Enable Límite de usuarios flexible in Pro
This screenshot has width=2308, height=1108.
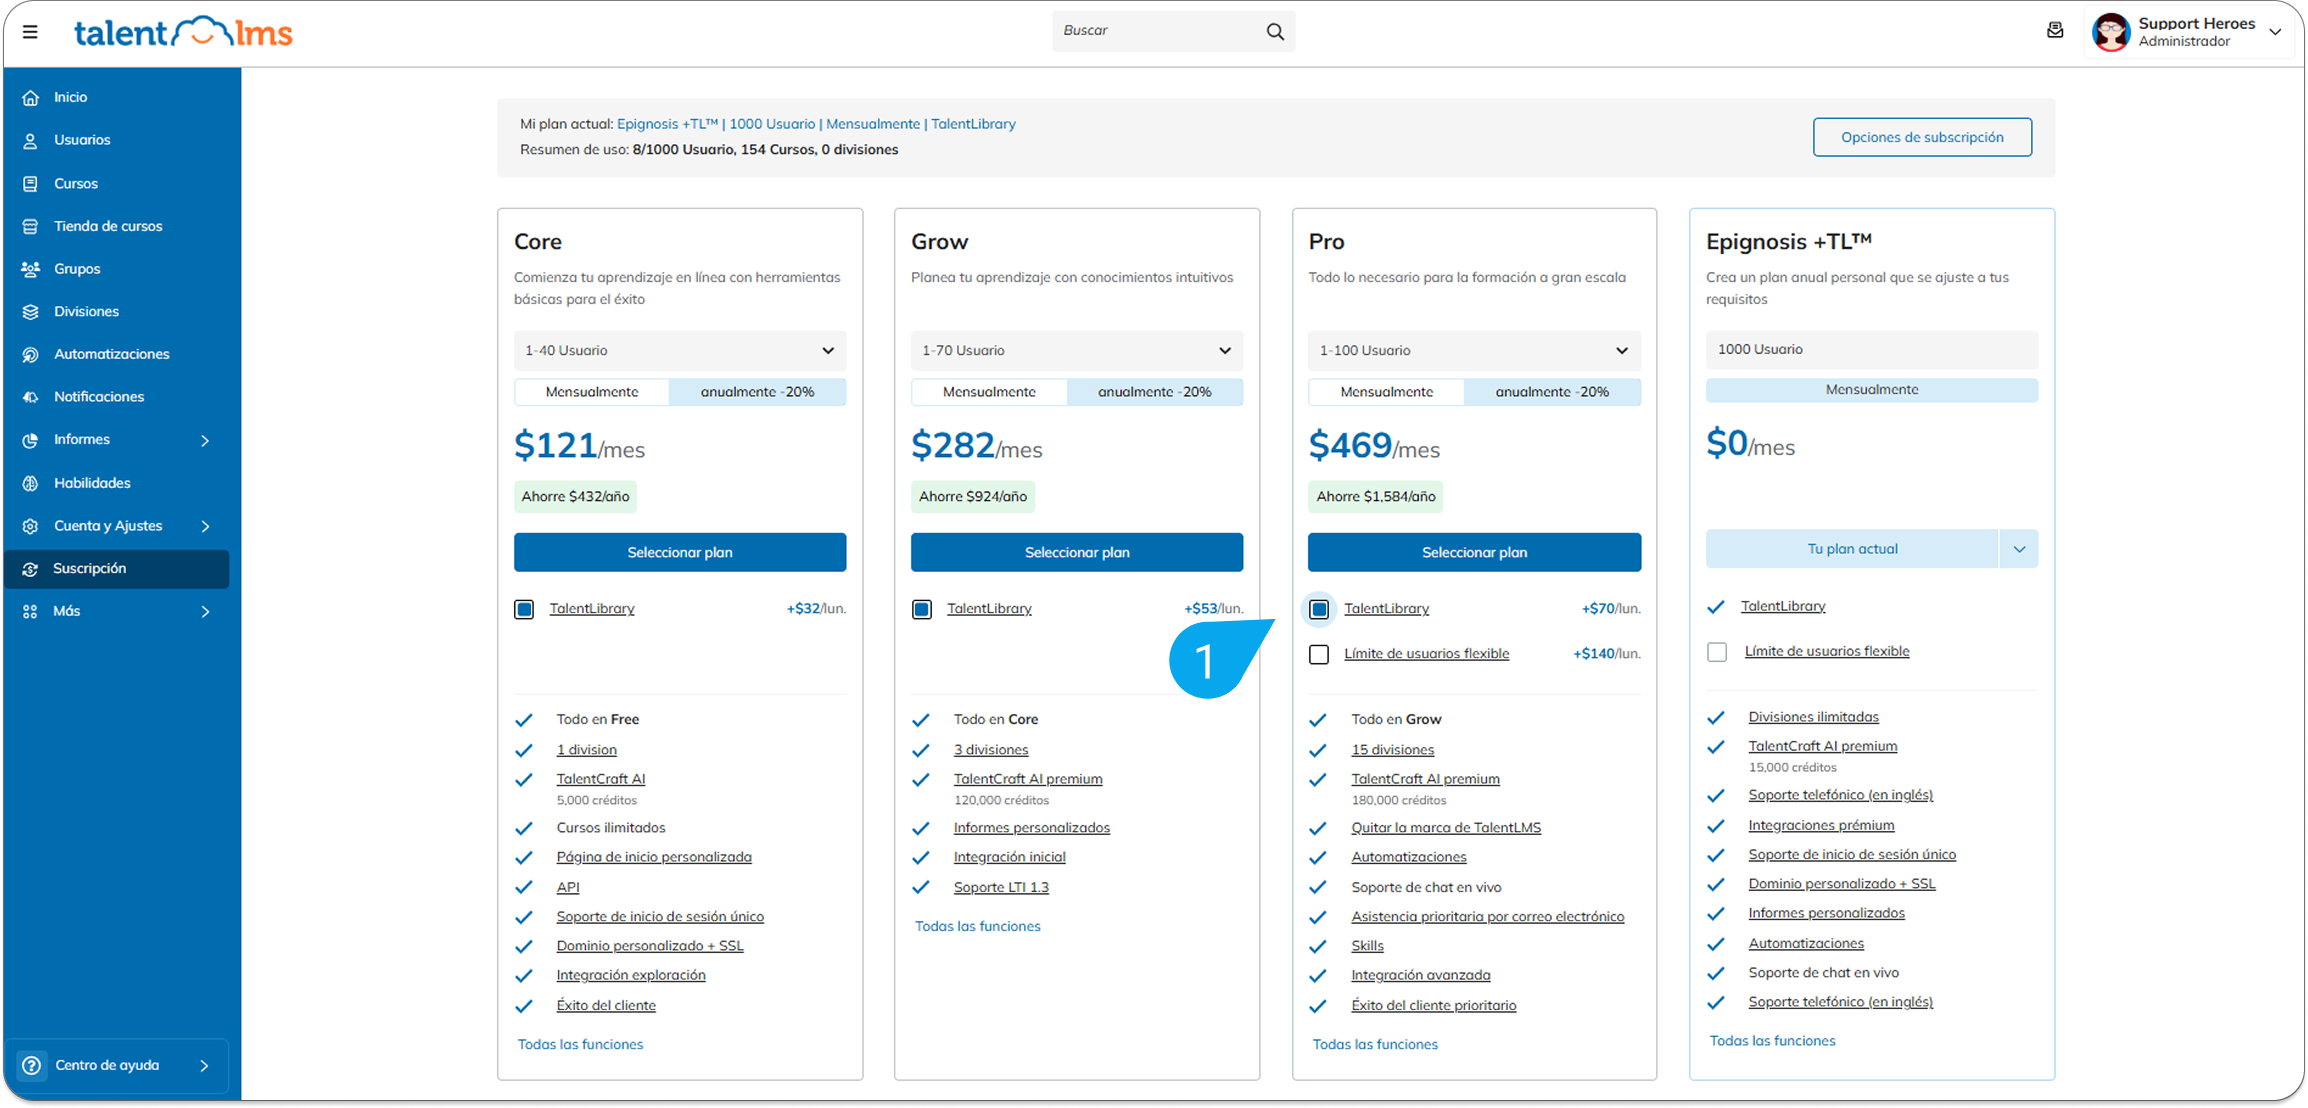1319,654
